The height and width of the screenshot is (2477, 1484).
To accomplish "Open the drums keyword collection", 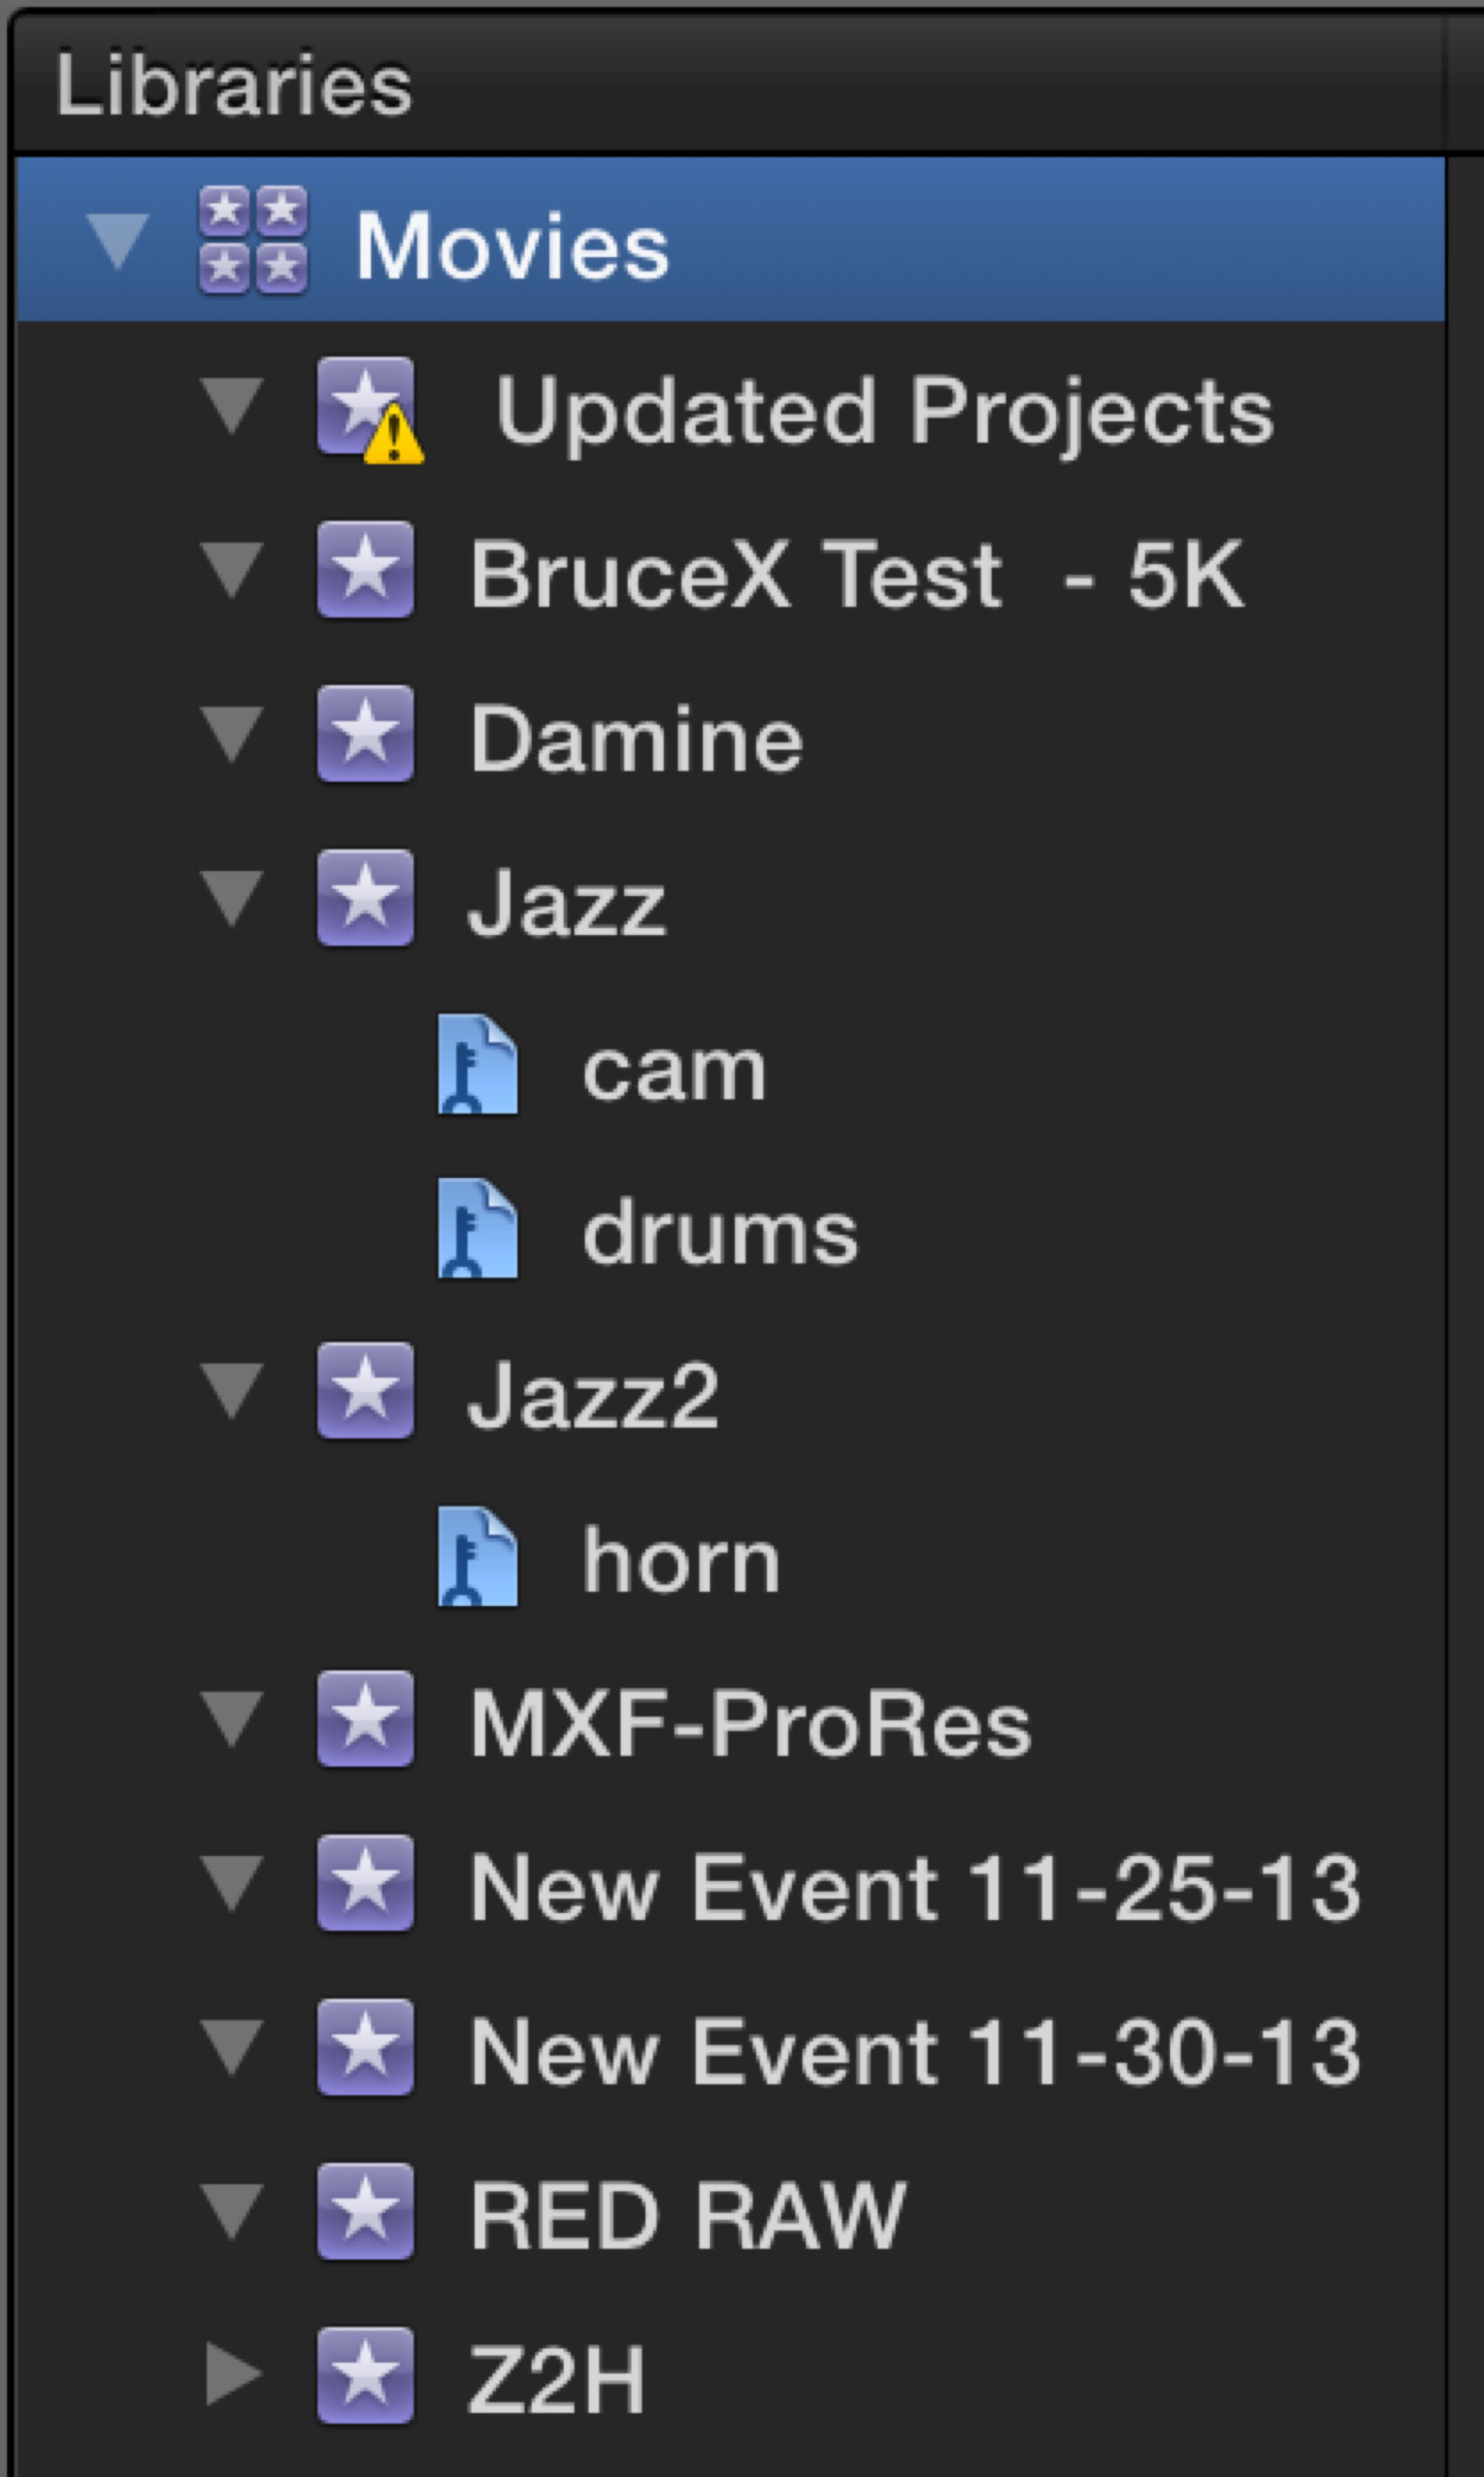I will [x=720, y=1233].
